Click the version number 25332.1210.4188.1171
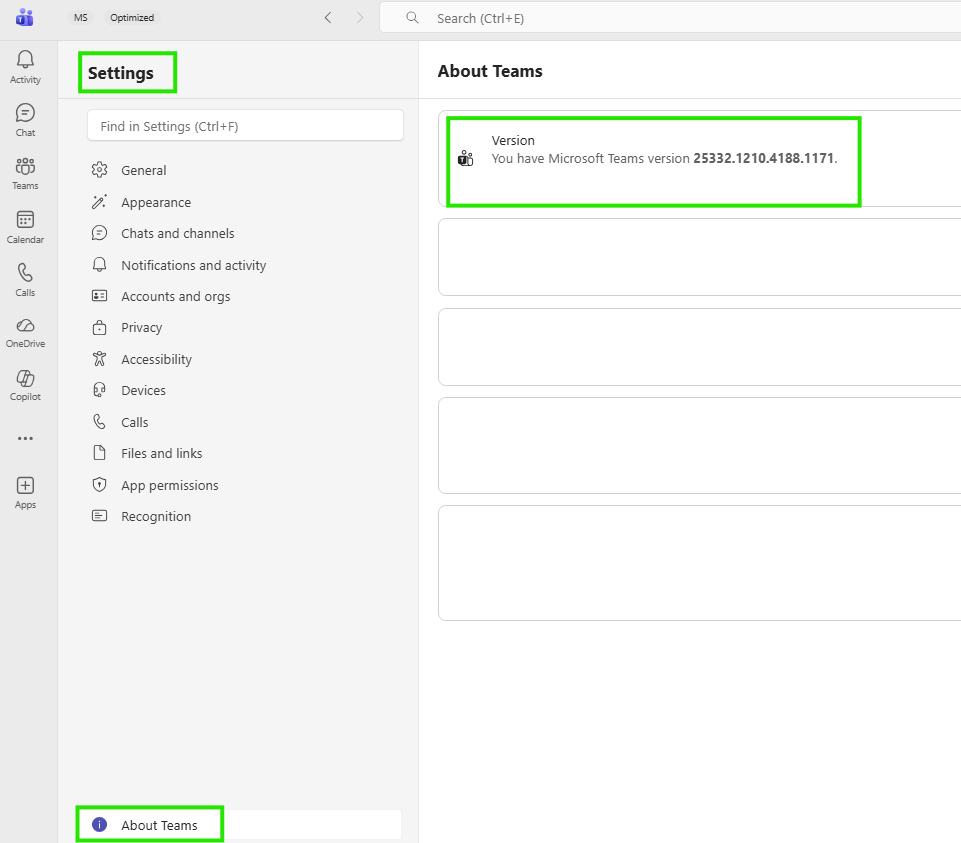The image size is (961, 843). click(x=764, y=158)
